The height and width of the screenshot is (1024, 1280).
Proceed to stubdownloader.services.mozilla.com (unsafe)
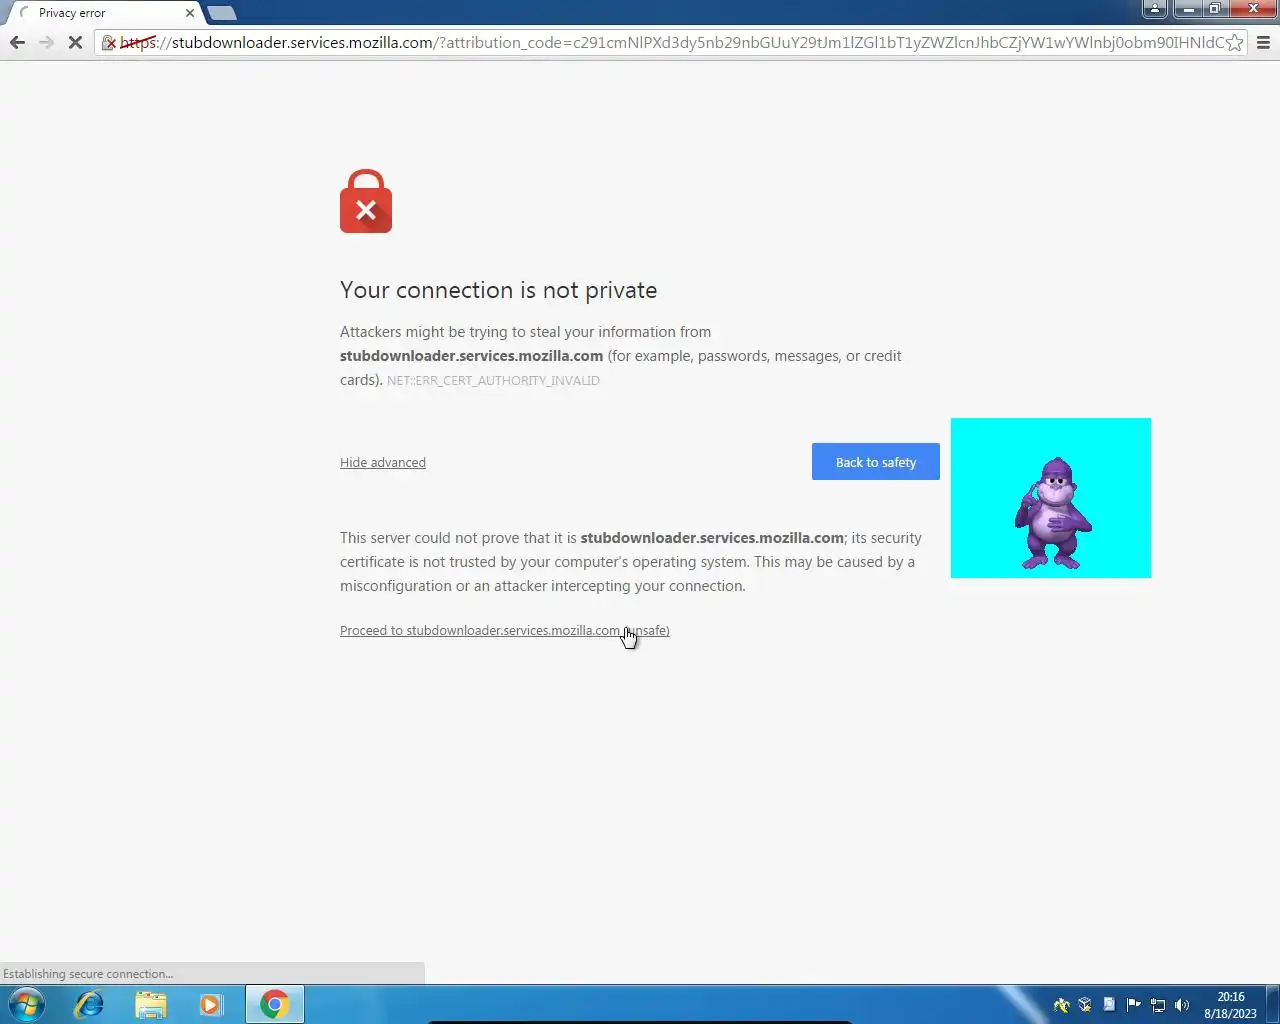click(x=505, y=630)
